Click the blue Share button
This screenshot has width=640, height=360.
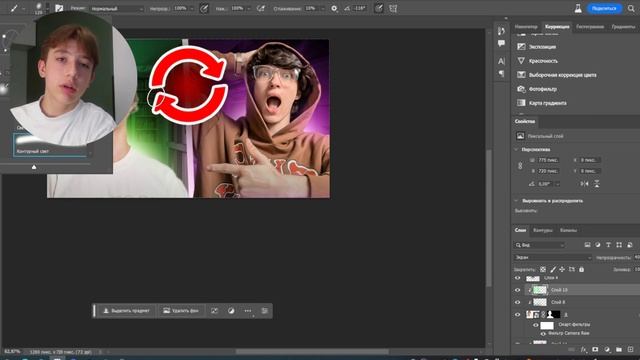pos(604,8)
